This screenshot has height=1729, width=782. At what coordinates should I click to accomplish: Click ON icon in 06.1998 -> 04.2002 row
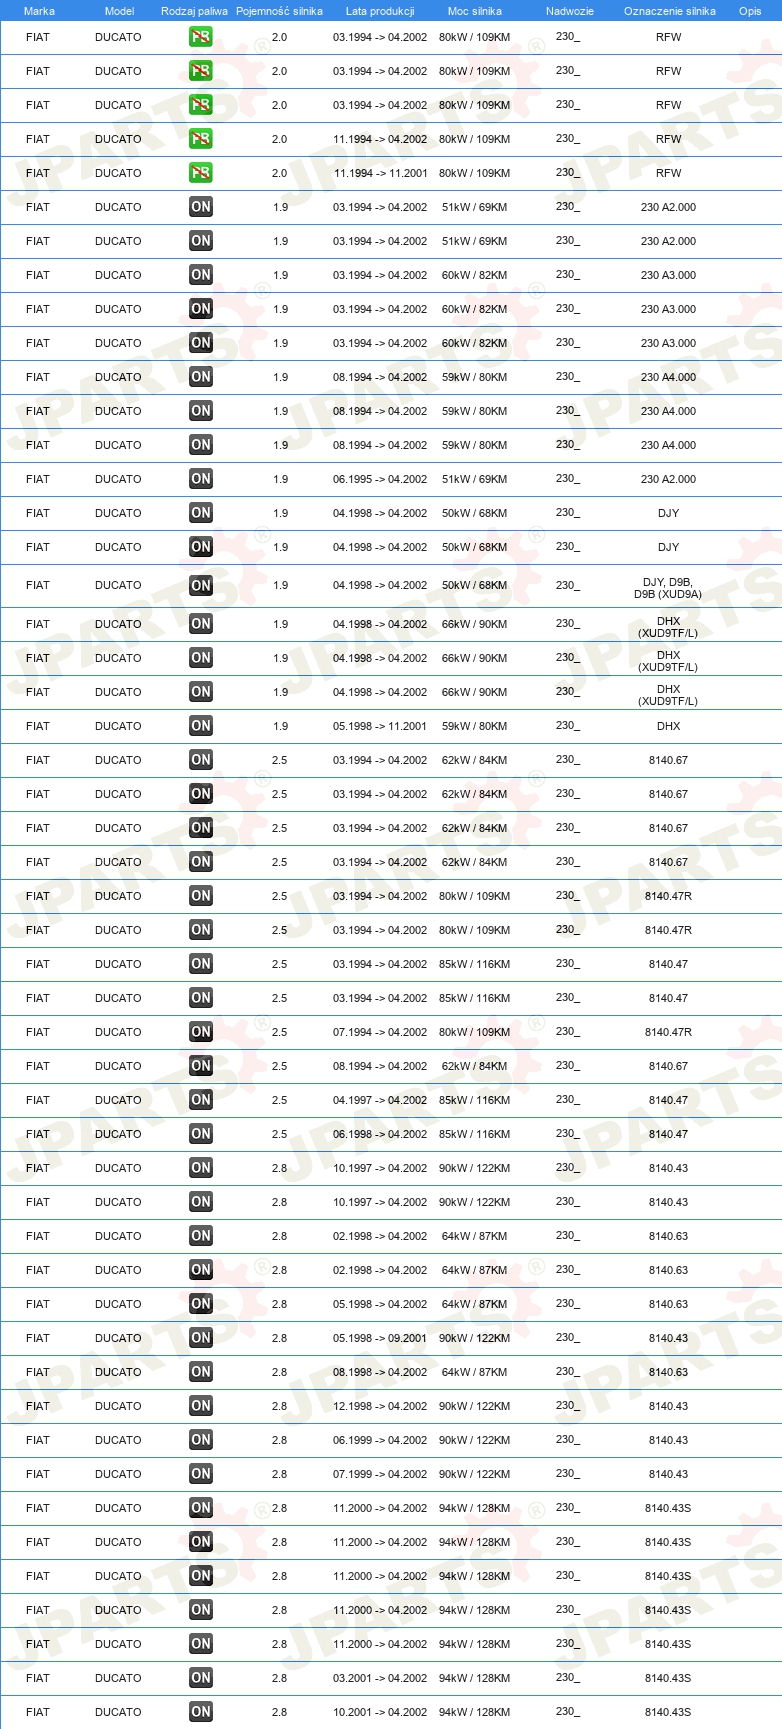(x=201, y=1134)
